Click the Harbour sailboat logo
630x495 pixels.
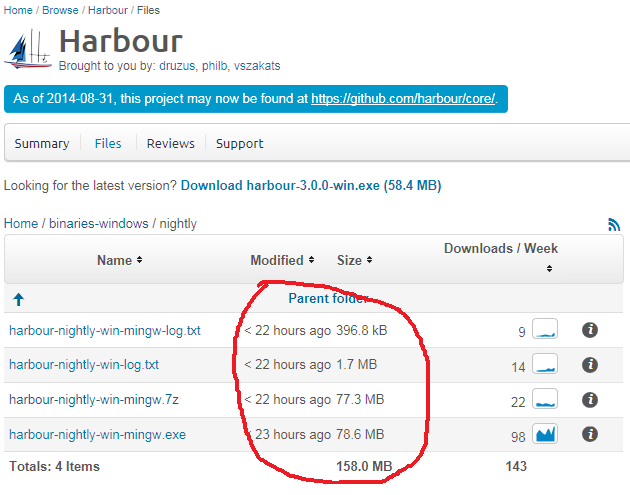coord(28,49)
